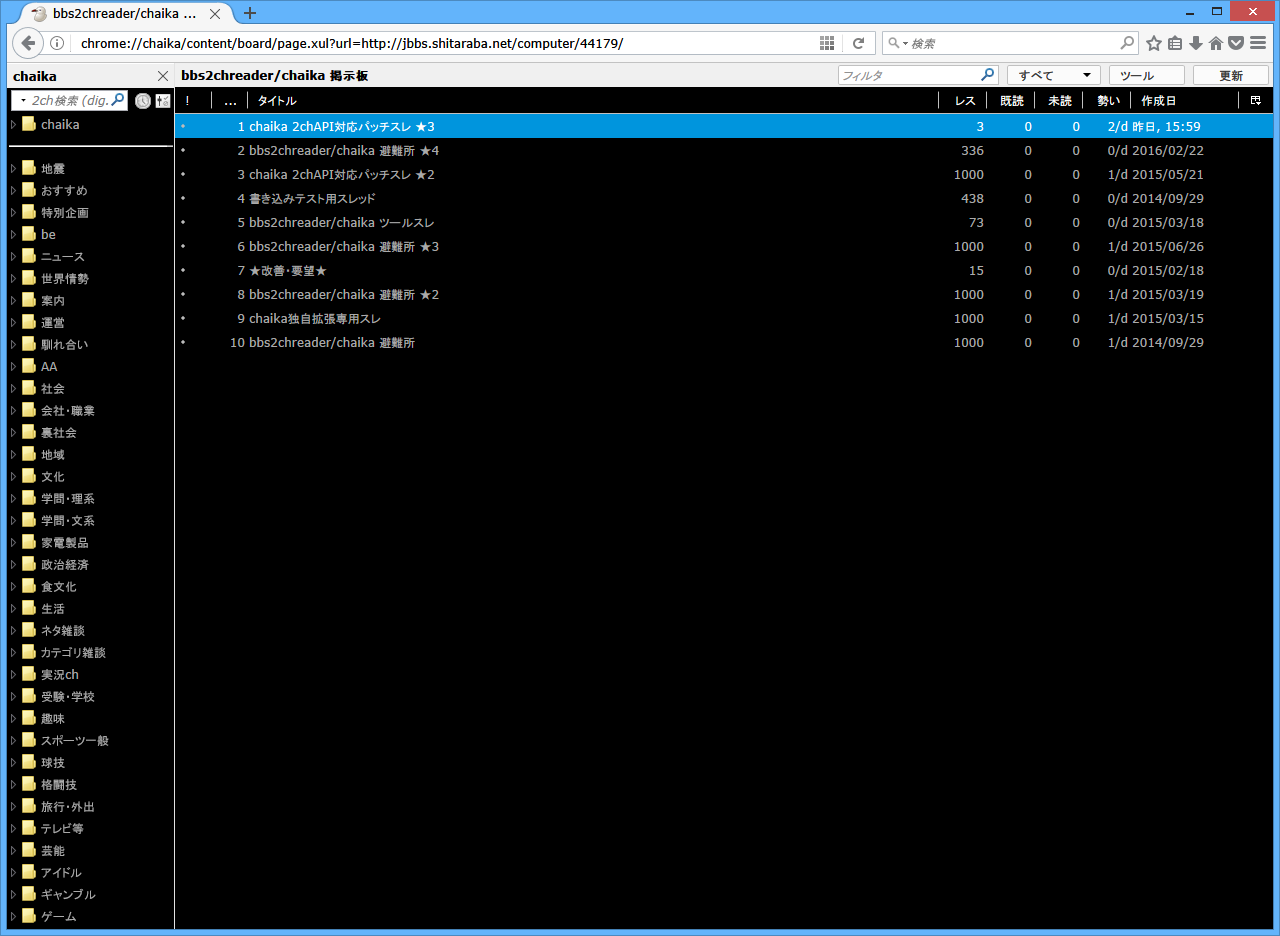Click the site information icon in the address bar
Screen dimensions: 1280x936
(57, 43)
